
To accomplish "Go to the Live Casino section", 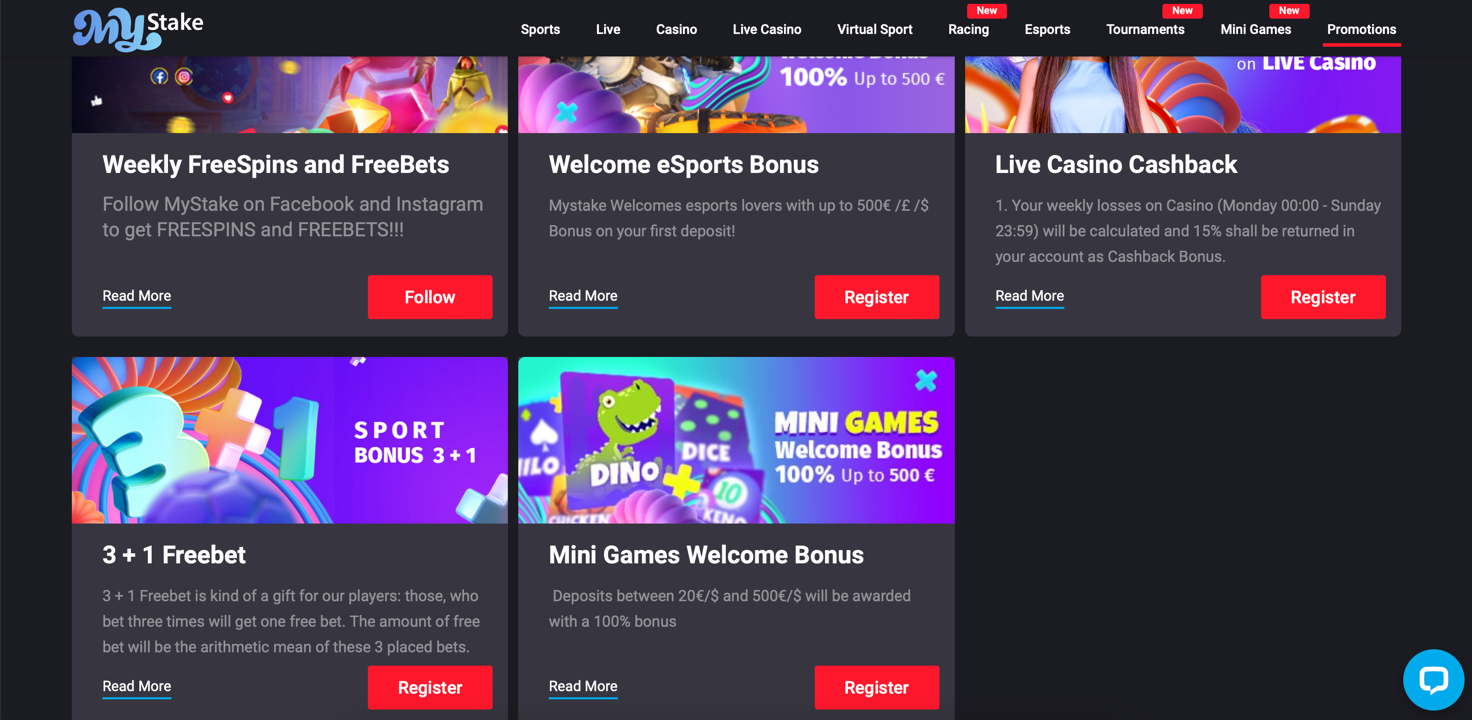I will coord(767,29).
